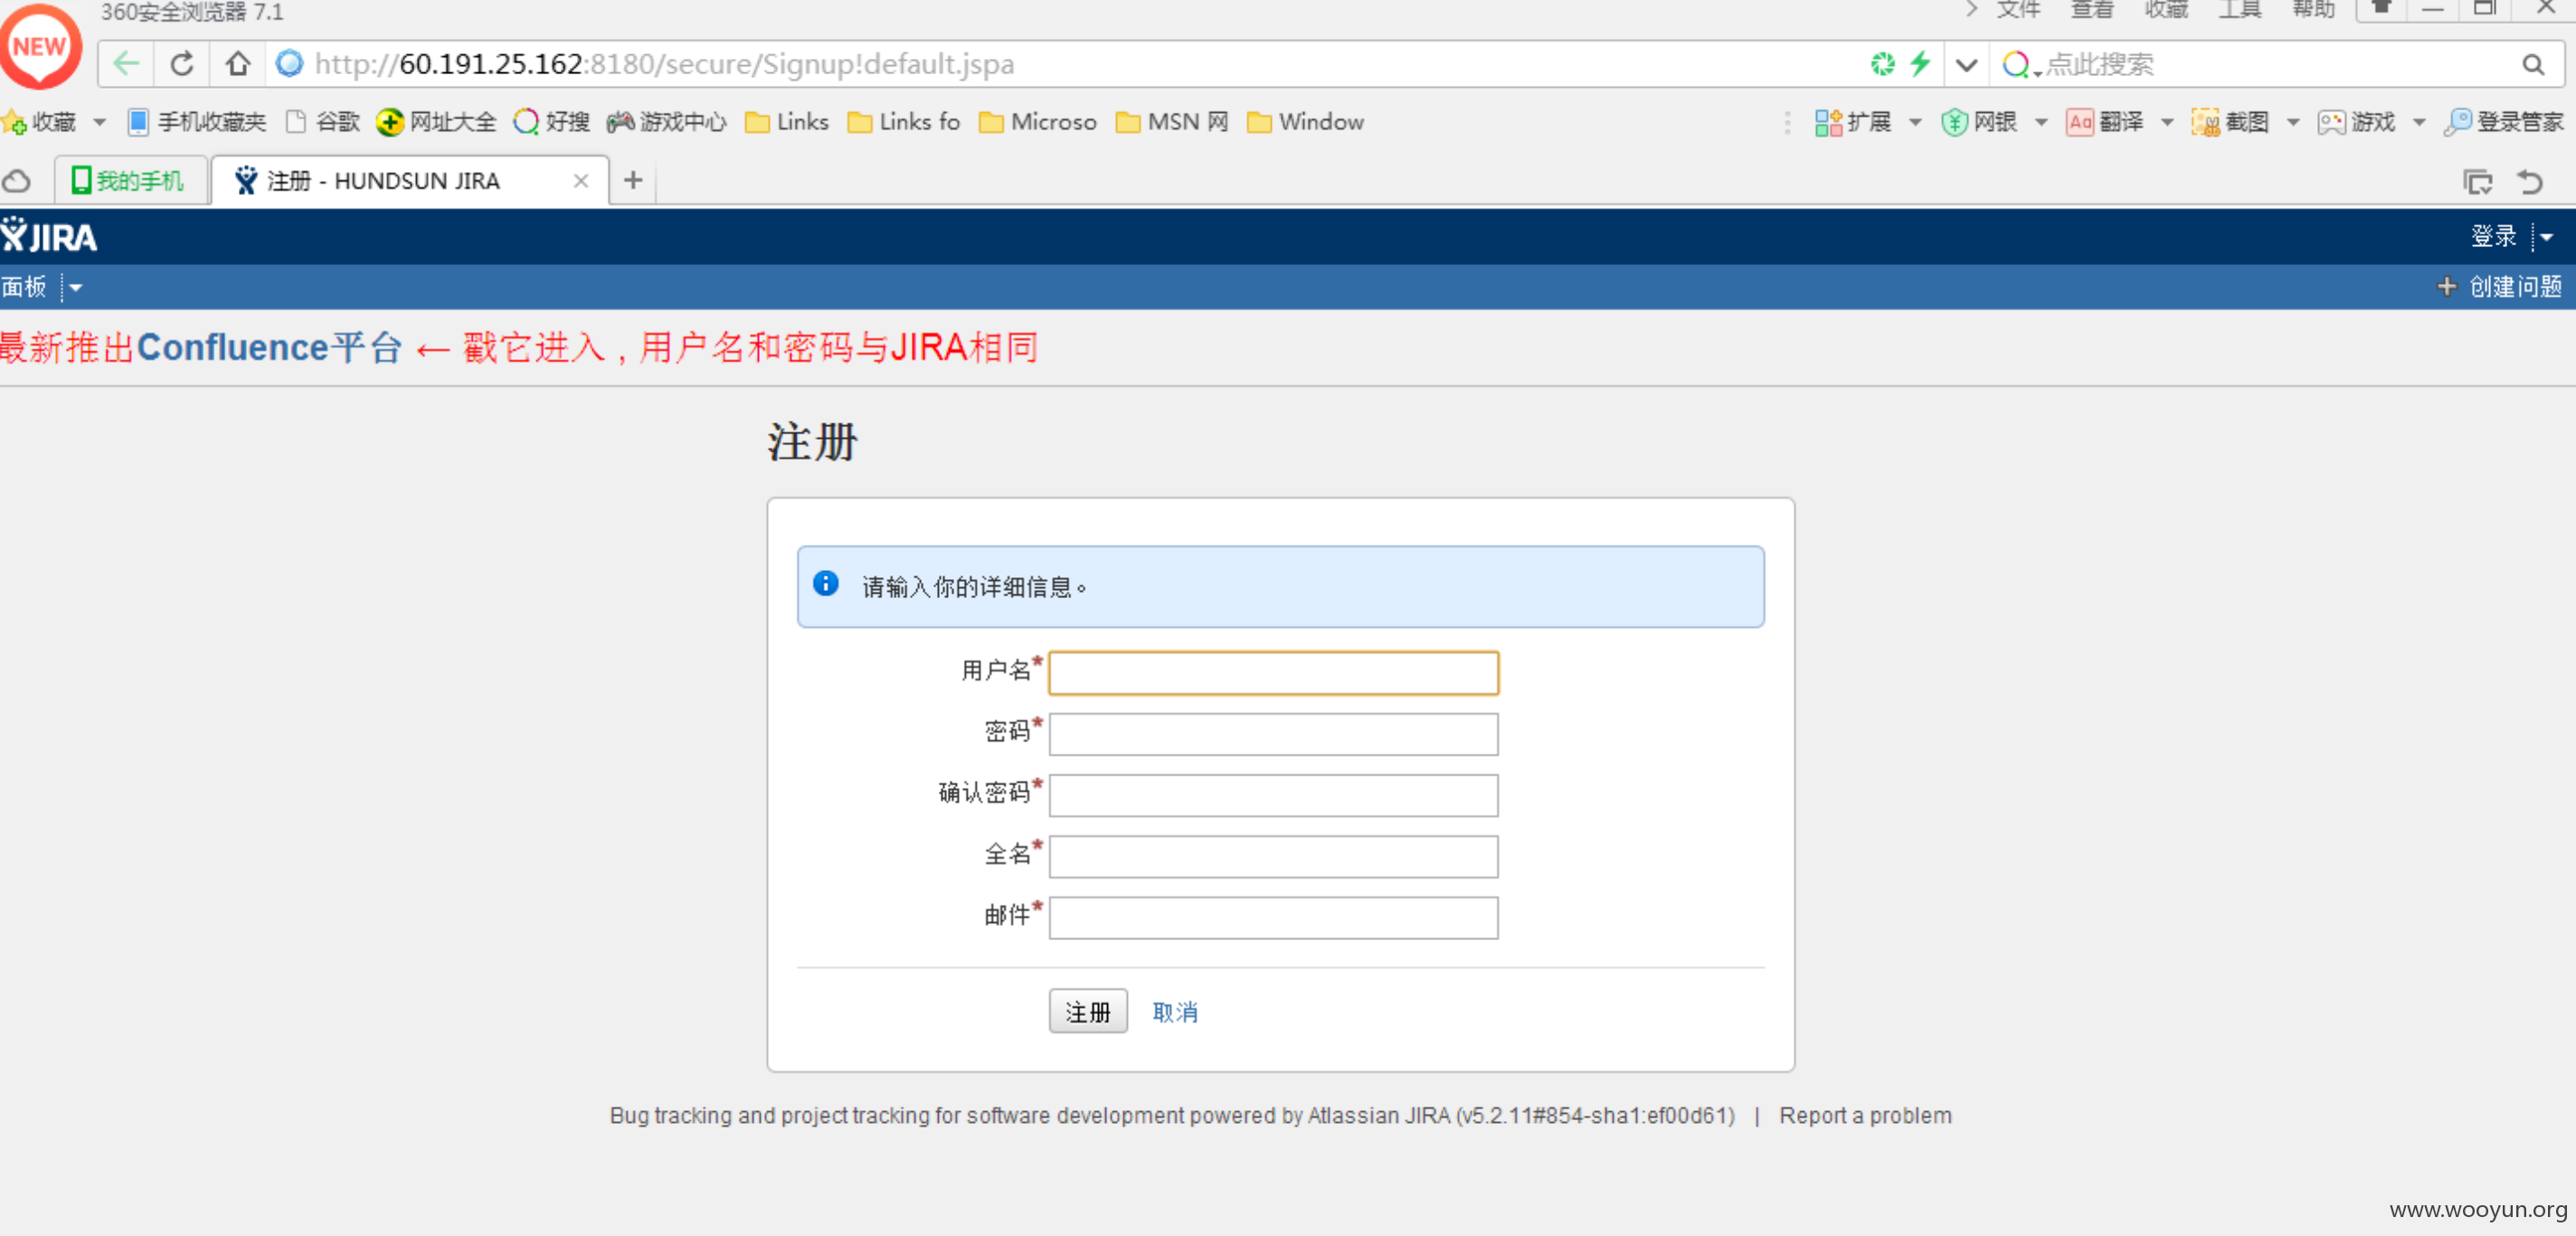
Task: Open the 谷歌 bookmark
Action: point(323,122)
